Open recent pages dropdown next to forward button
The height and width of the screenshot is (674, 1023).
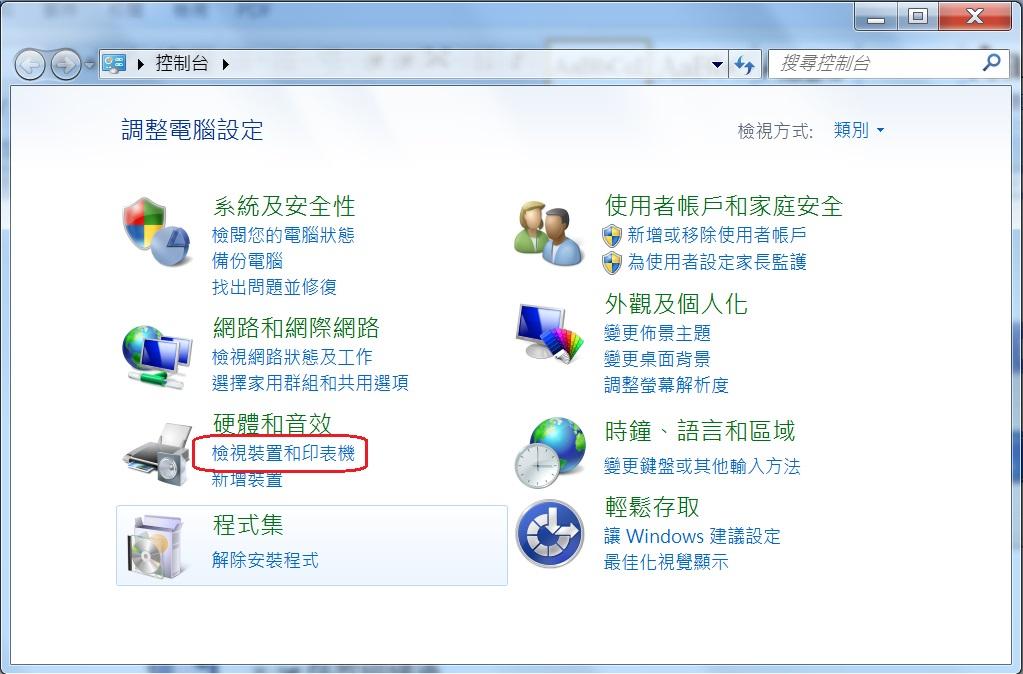pos(89,65)
